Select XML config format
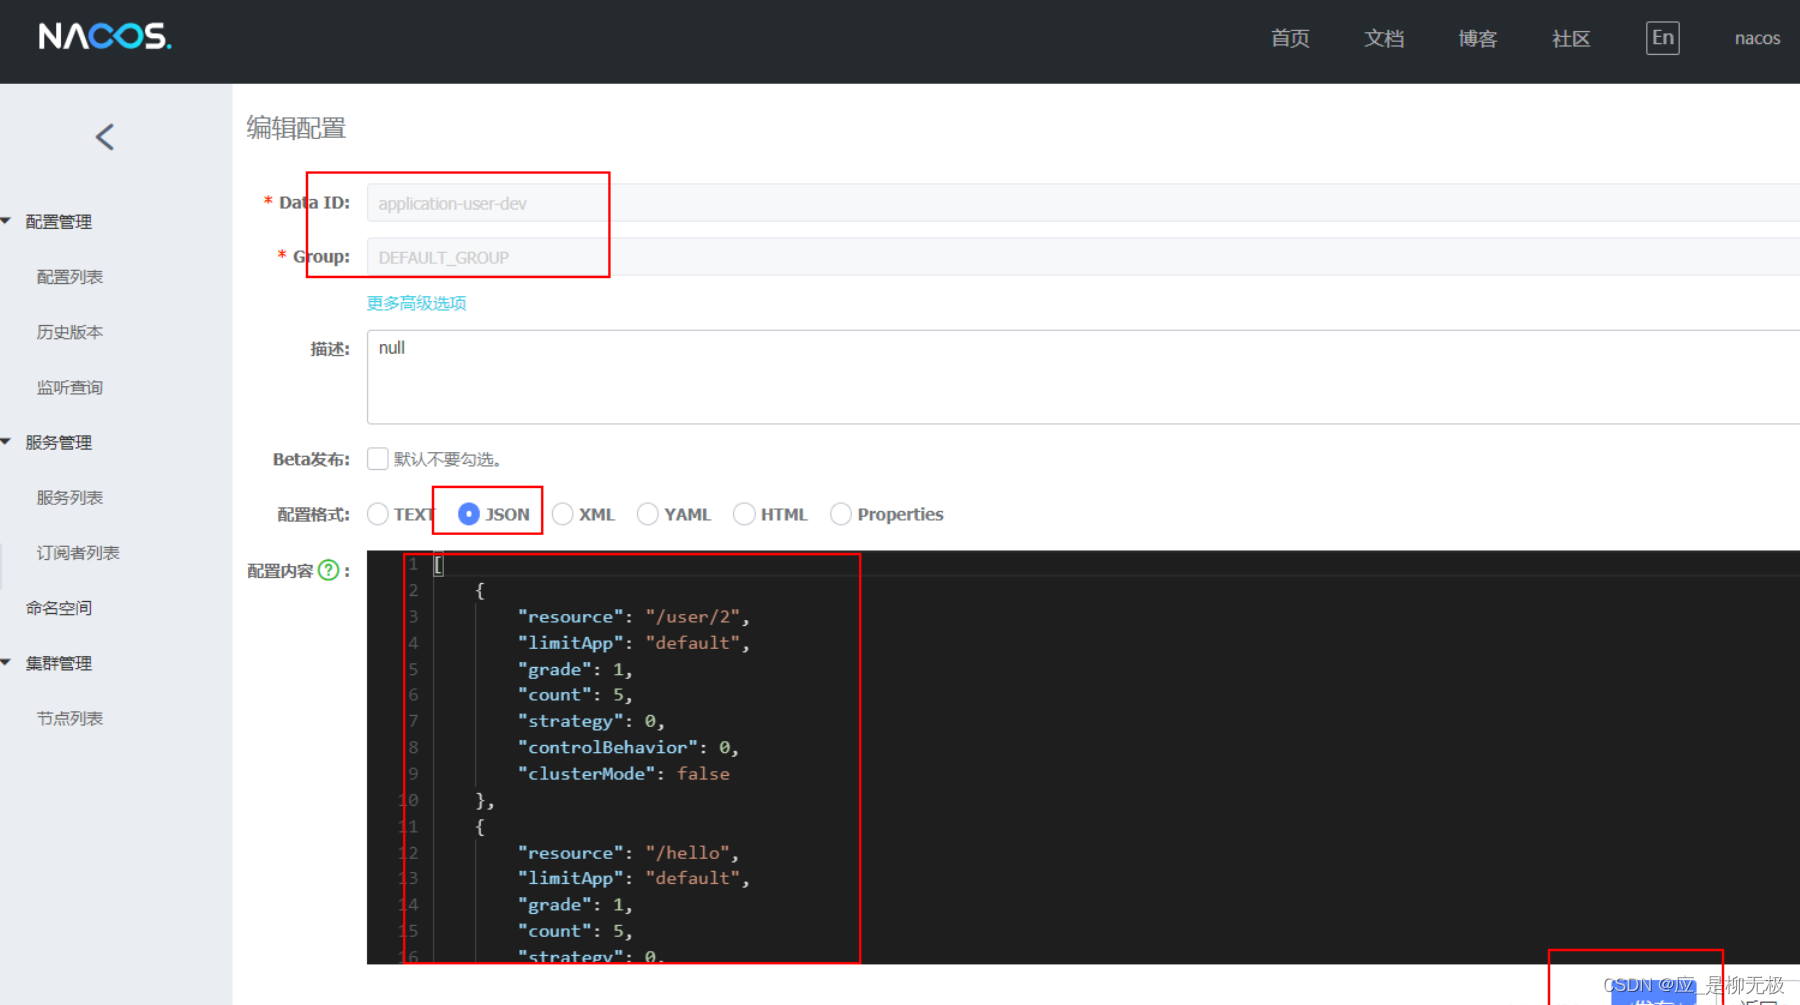The height and width of the screenshot is (1005, 1800). point(563,514)
